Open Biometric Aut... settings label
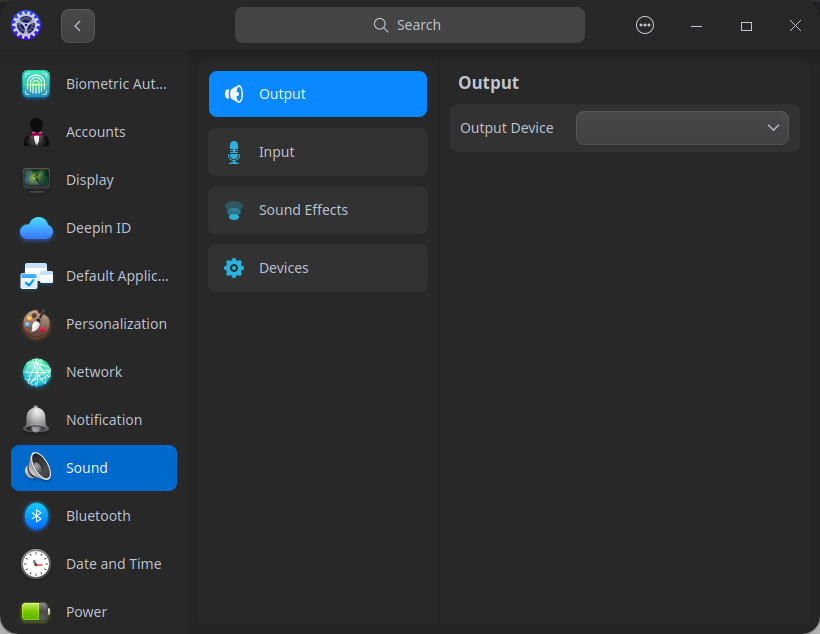The width and height of the screenshot is (820, 634). (x=116, y=84)
